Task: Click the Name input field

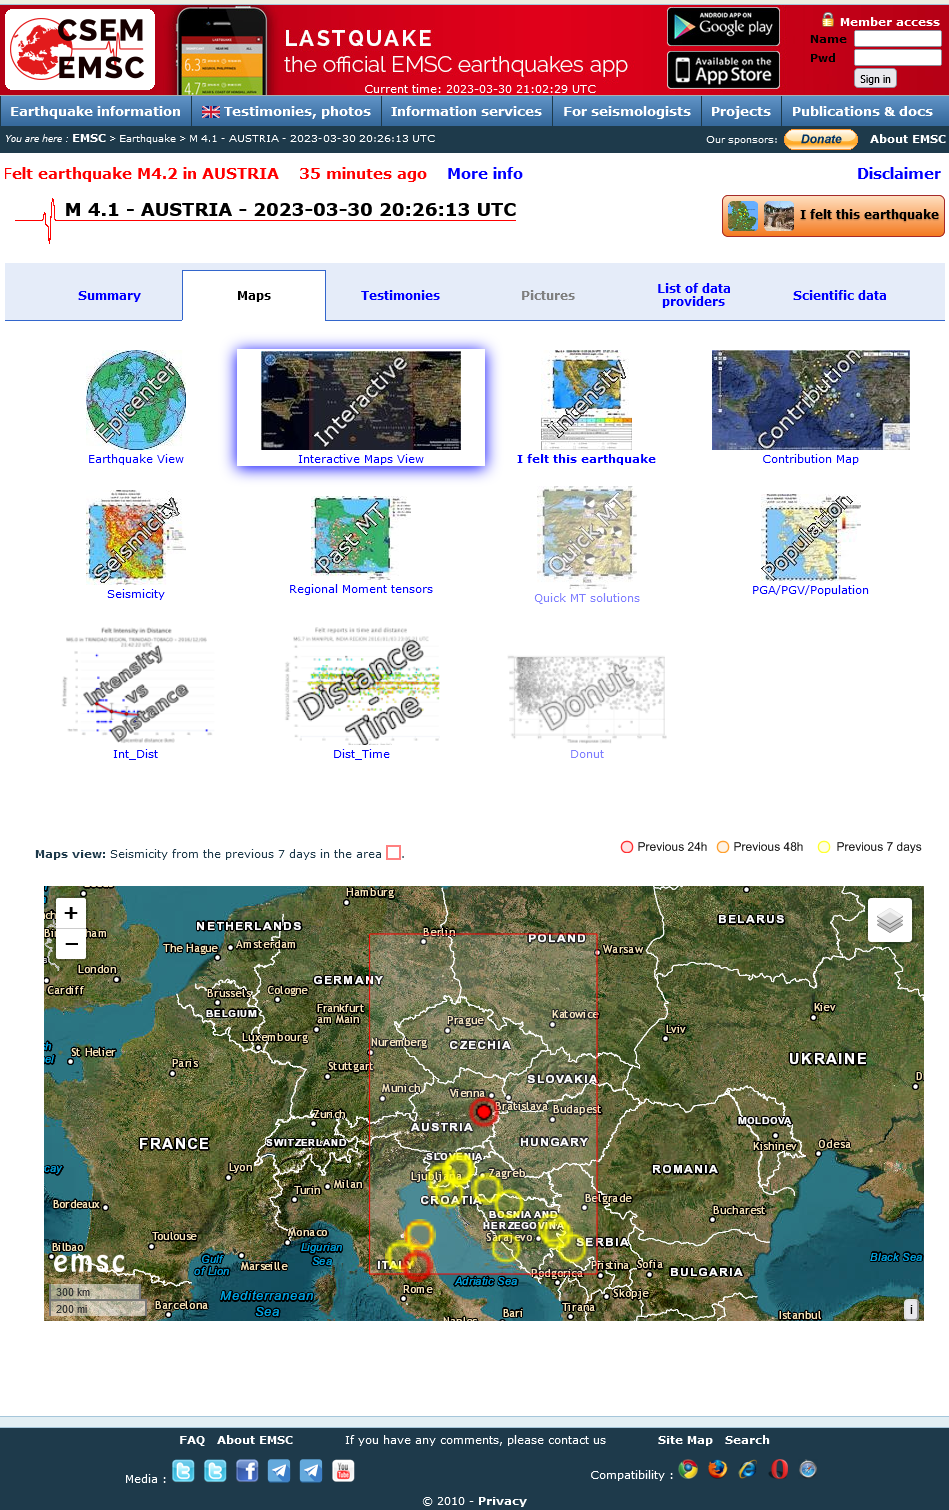Action: click(898, 39)
